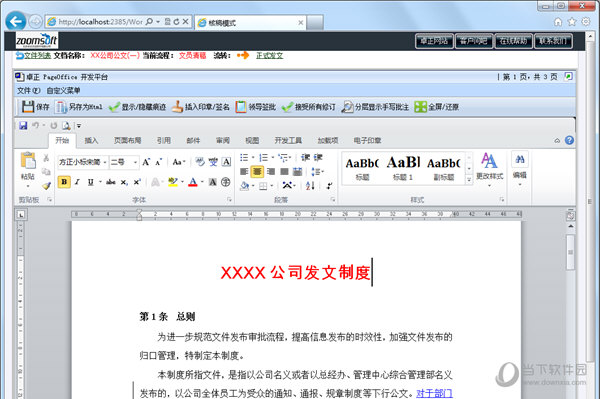Click the format painter brush icon
This screenshot has width=600, height=399.
tap(46, 186)
